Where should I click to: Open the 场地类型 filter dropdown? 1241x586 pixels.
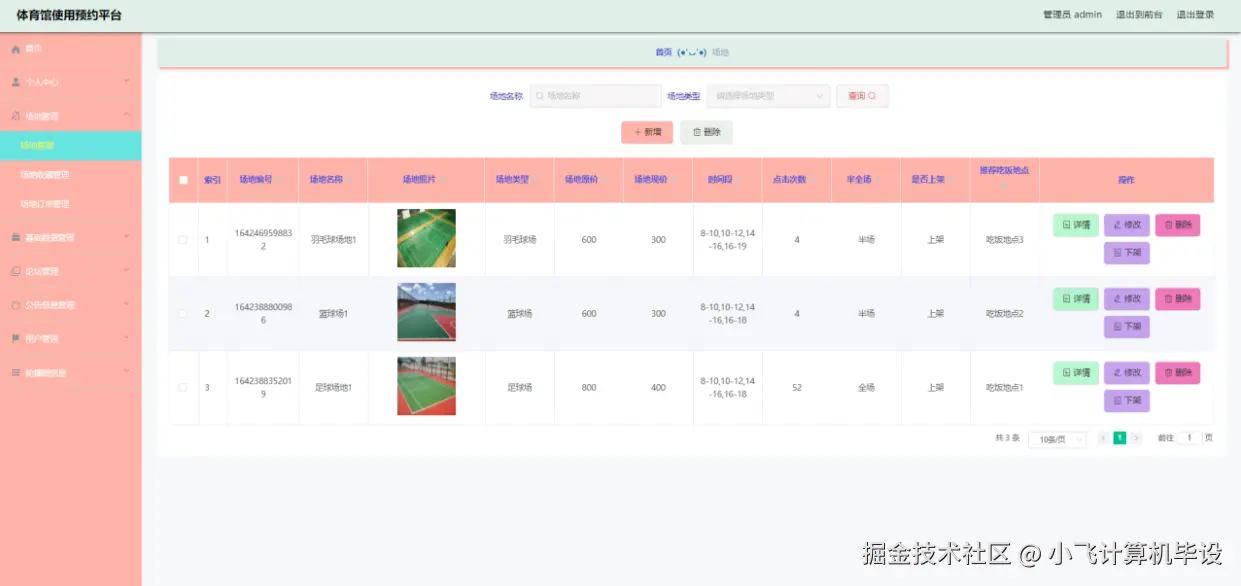click(x=768, y=96)
